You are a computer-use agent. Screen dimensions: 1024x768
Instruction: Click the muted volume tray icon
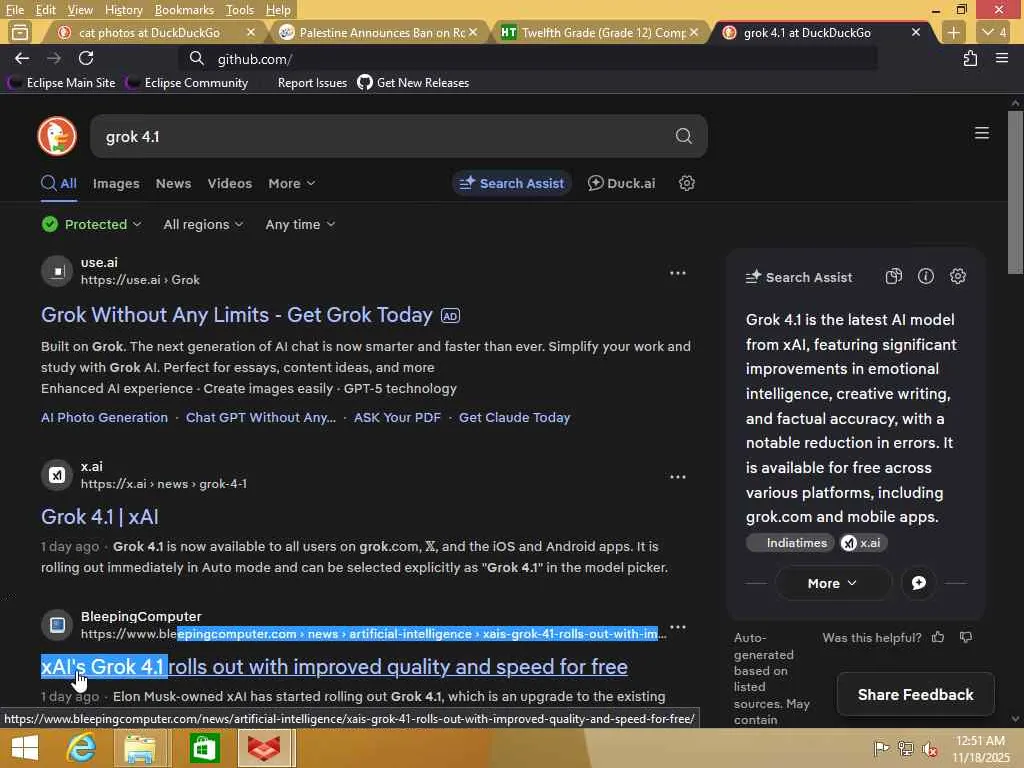pos(930,748)
